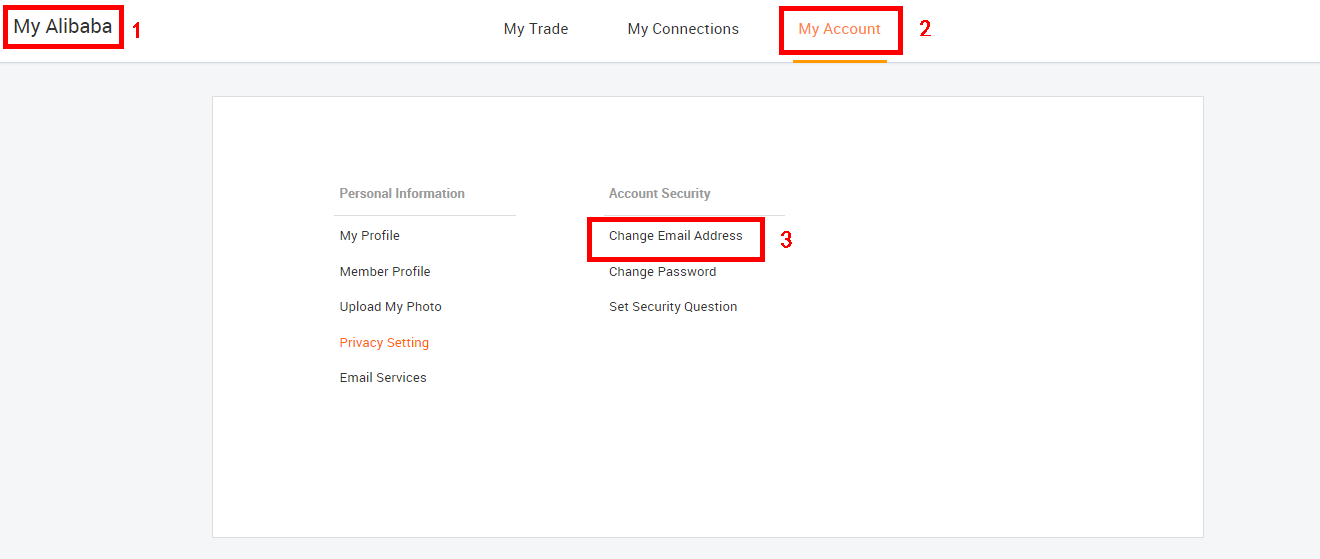The width and height of the screenshot is (1320, 559).
Task: Open Upload My Photo link
Action: (x=390, y=307)
